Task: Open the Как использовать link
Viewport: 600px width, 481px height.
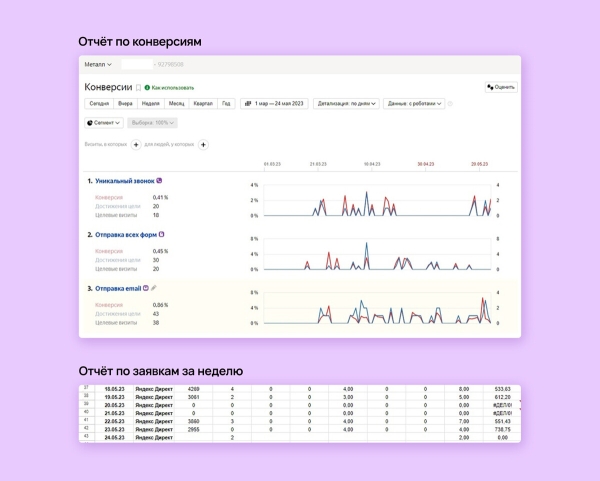Action: pyautogui.click(x=173, y=88)
